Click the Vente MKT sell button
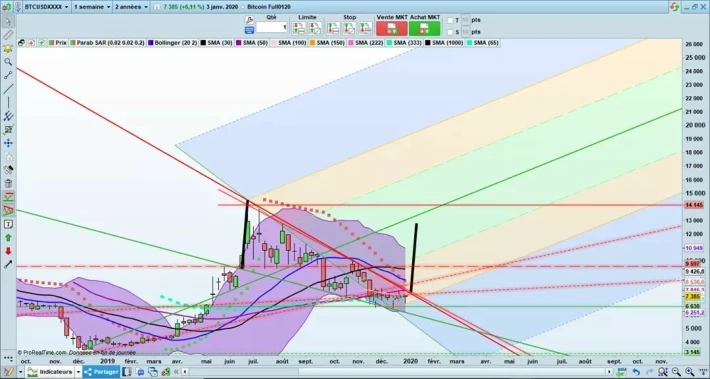Screen dimensions: 710x379 pyautogui.click(x=392, y=28)
